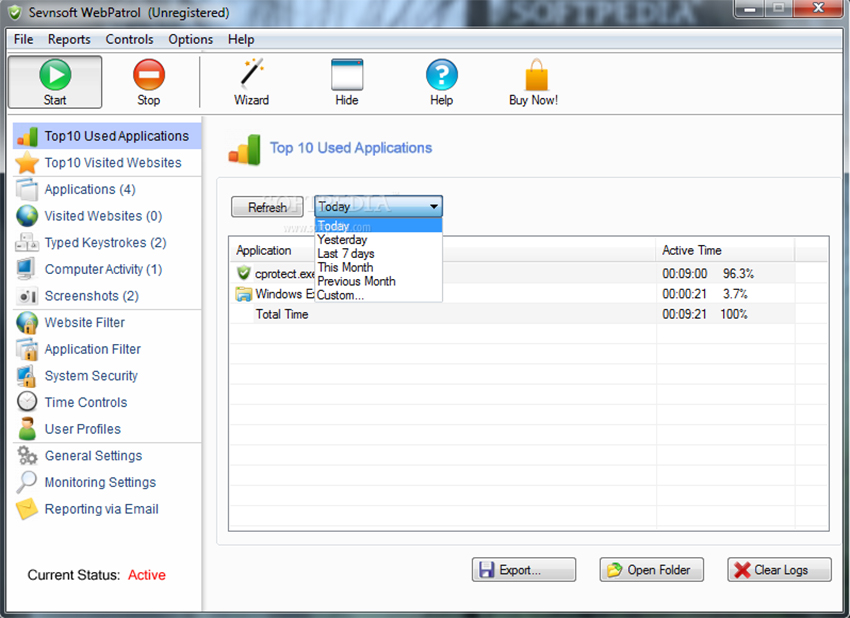Viewport: 850px width, 618px height.
Task: Open the Help menu in menu bar
Action: pos(241,40)
